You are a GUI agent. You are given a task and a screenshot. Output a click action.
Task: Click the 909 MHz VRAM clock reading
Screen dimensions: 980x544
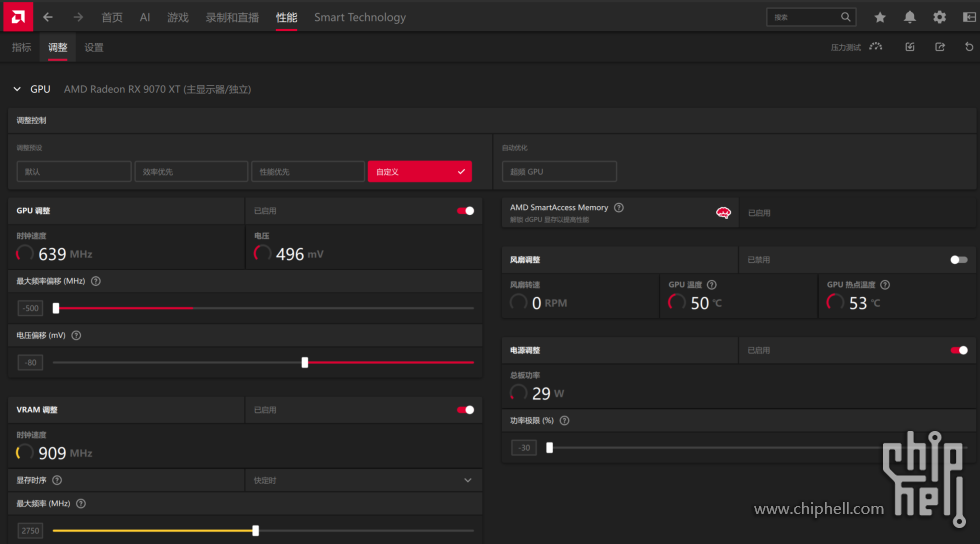[65, 453]
